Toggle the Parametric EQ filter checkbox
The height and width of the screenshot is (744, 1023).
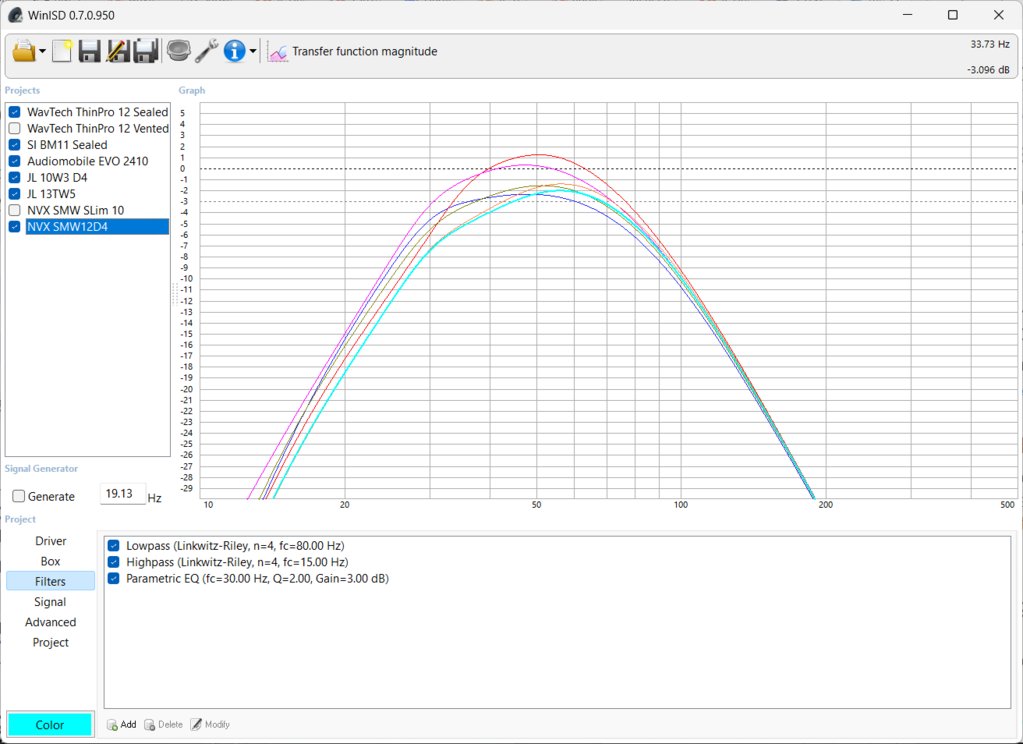(114, 578)
